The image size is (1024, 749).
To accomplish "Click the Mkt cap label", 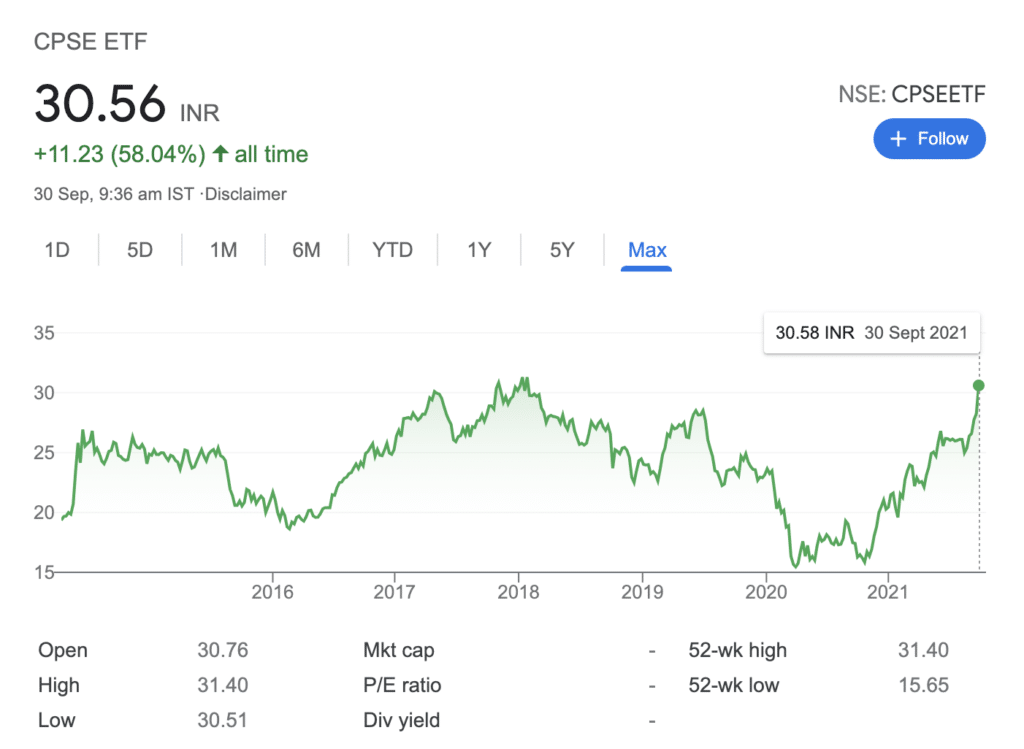I will tap(398, 650).
